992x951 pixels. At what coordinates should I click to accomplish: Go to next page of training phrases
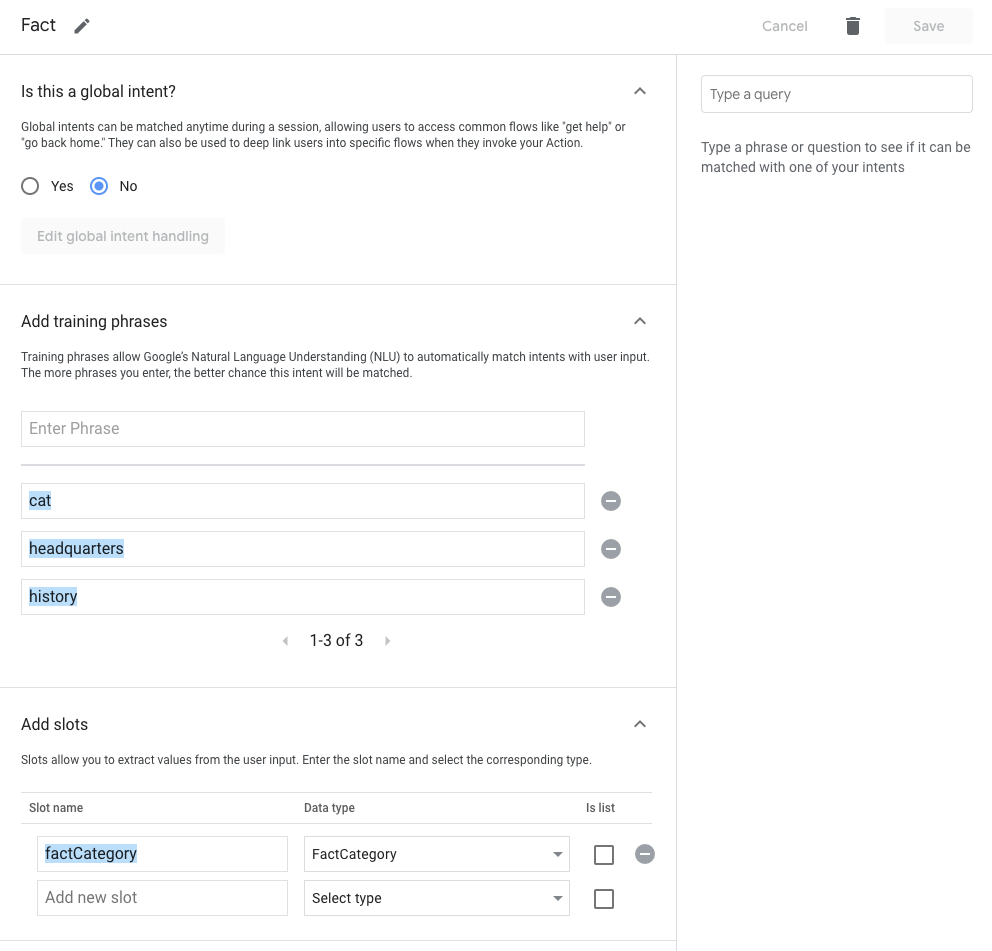click(x=388, y=641)
